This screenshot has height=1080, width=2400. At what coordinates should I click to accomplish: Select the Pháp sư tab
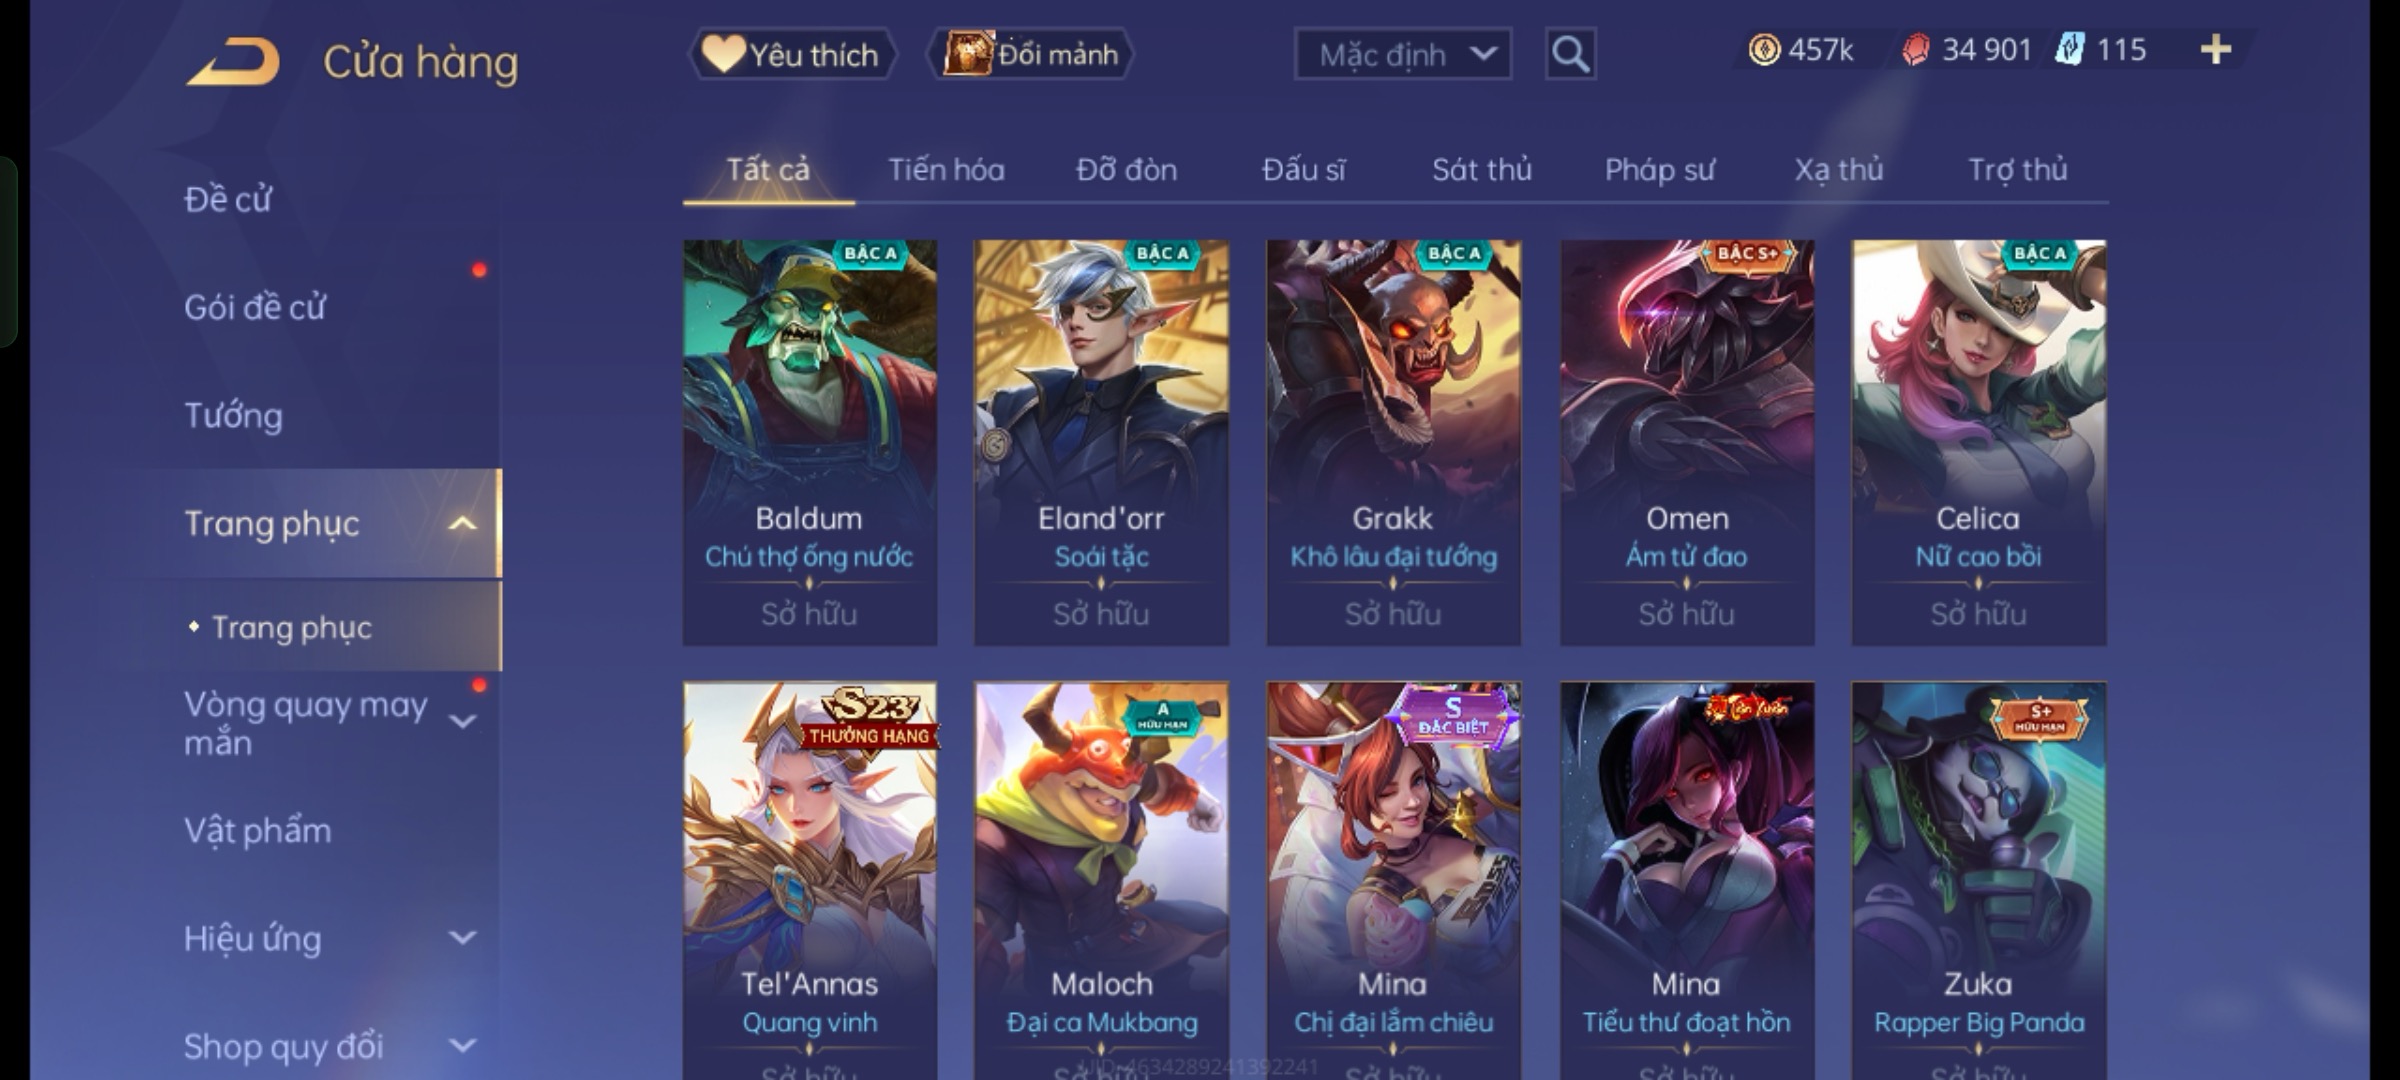pyautogui.click(x=1660, y=170)
